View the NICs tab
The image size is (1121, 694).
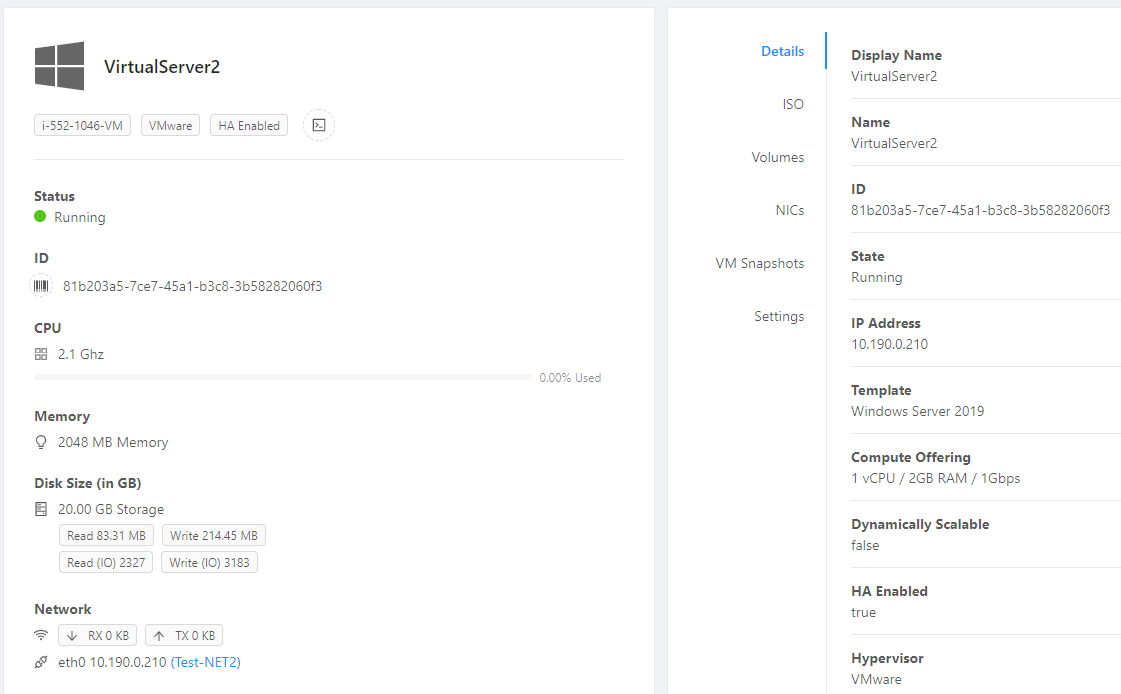click(790, 210)
